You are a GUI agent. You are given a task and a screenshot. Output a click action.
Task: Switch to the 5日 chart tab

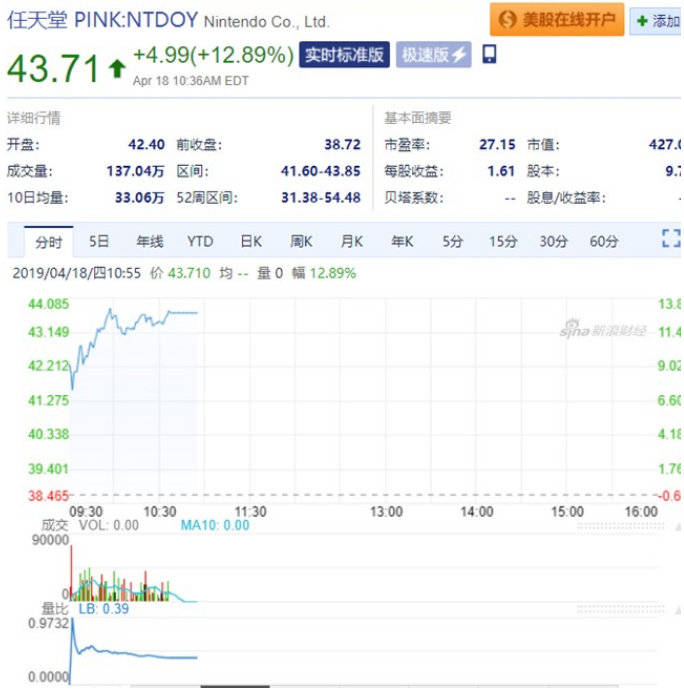pos(99,241)
